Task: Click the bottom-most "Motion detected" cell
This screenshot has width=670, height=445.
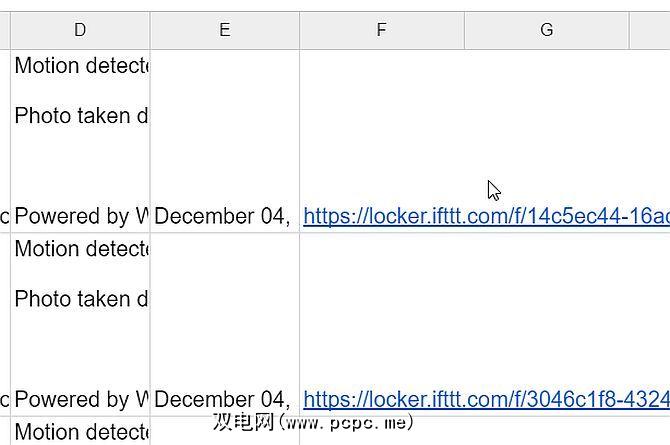Action: (x=81, y=432)
